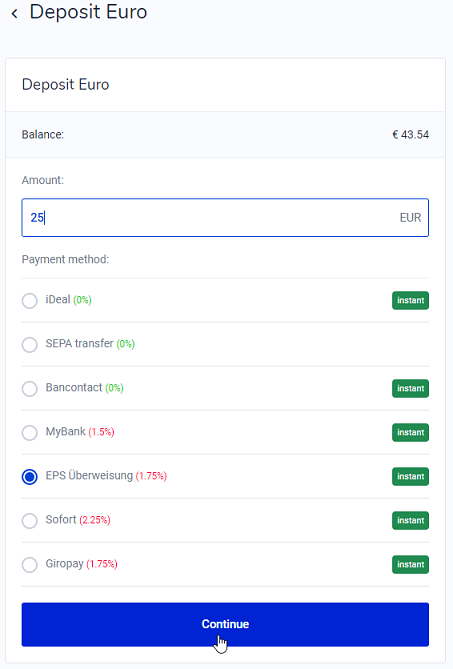Click the blue Continue button
The height and width of the screenshot is (669, 453).
click(225, 624)
